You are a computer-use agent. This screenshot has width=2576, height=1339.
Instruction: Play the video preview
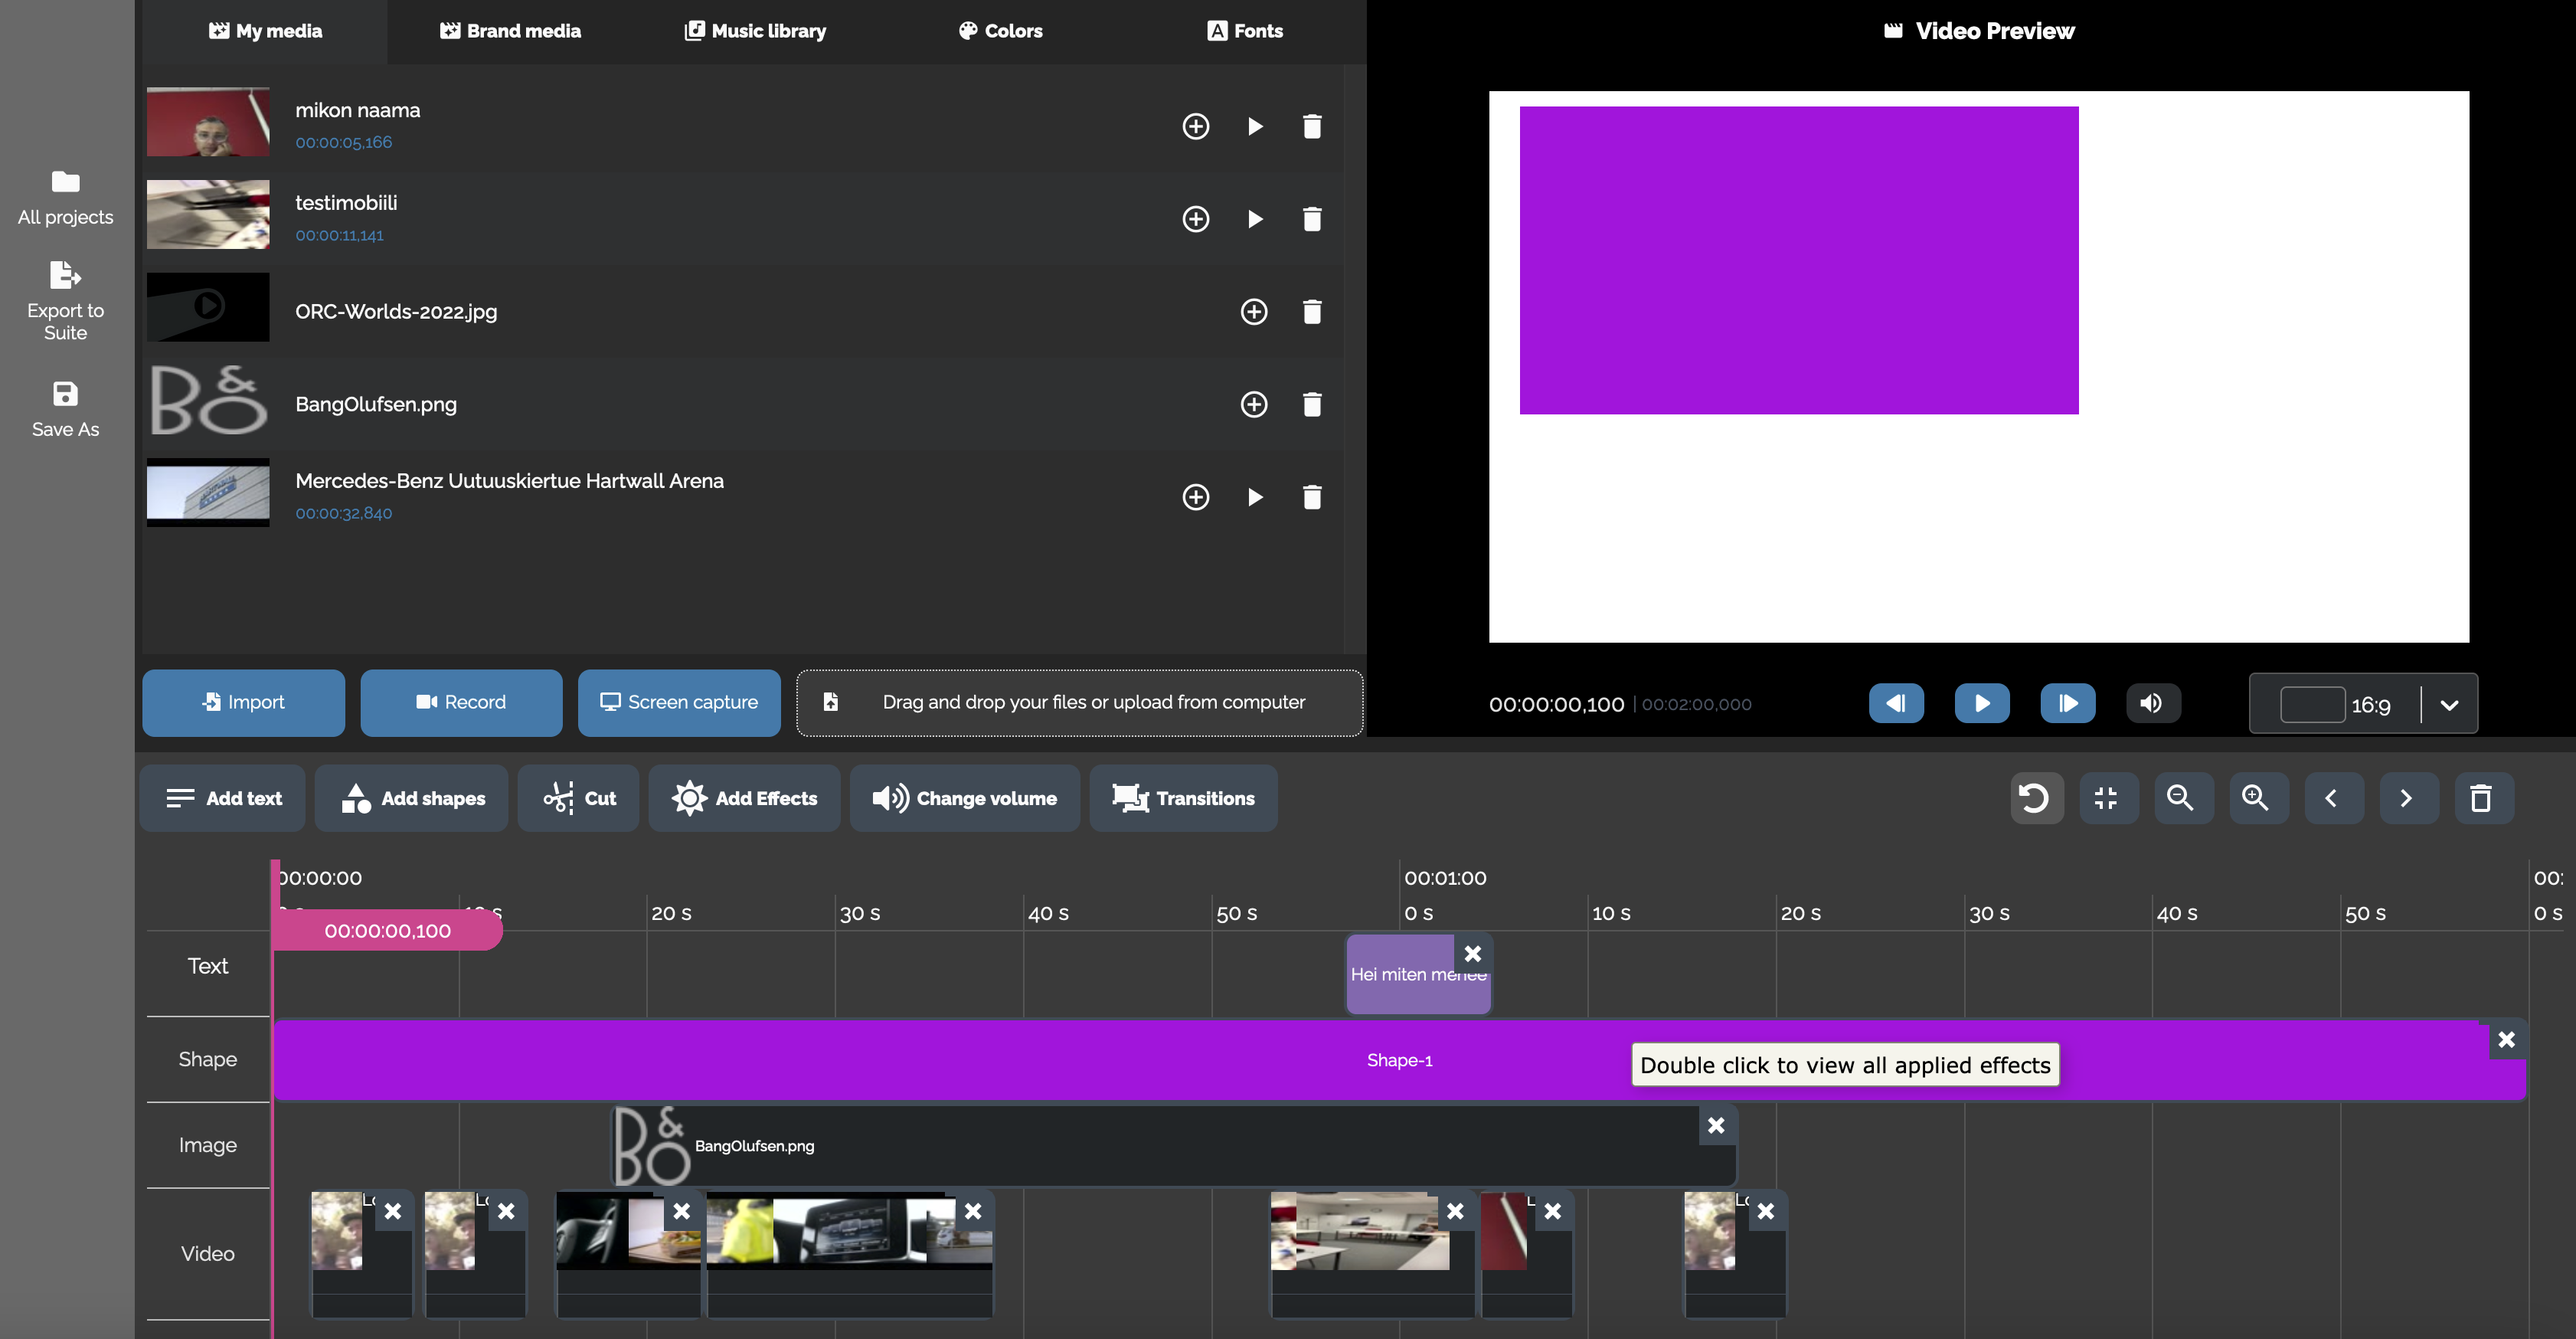tap(1981, 703)
